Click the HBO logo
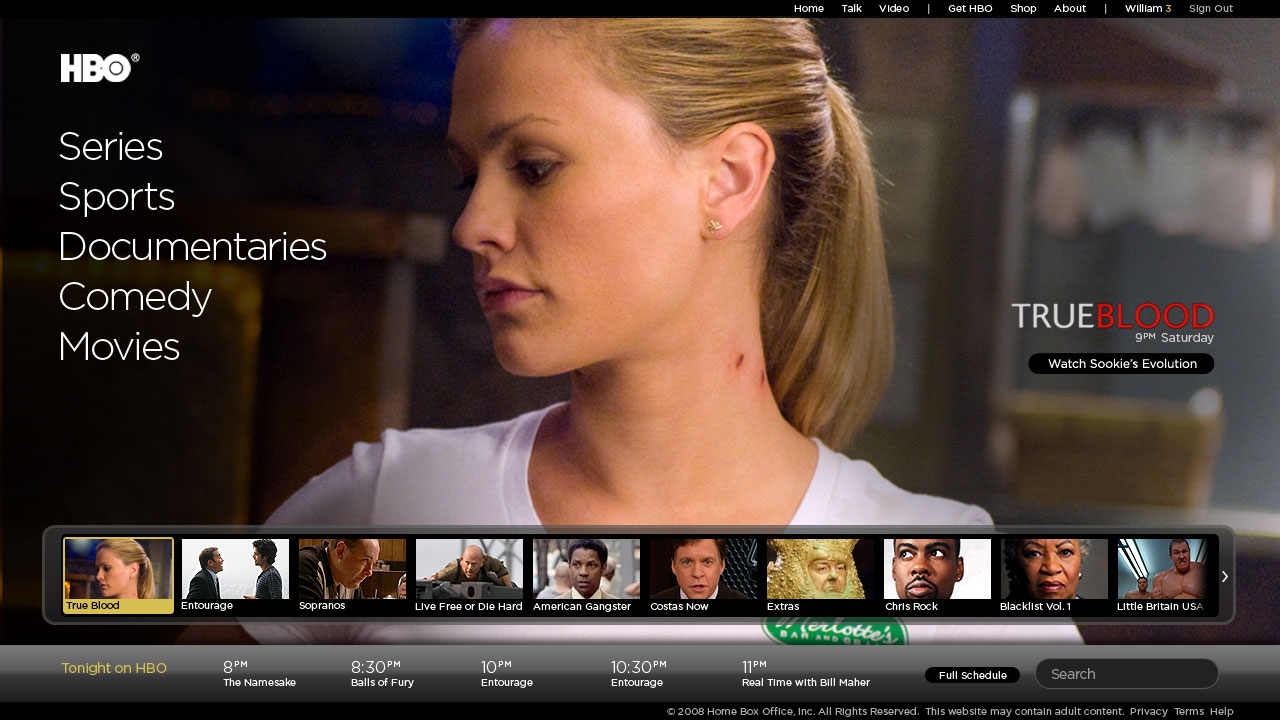The image size is (1280, 720). 99,68
